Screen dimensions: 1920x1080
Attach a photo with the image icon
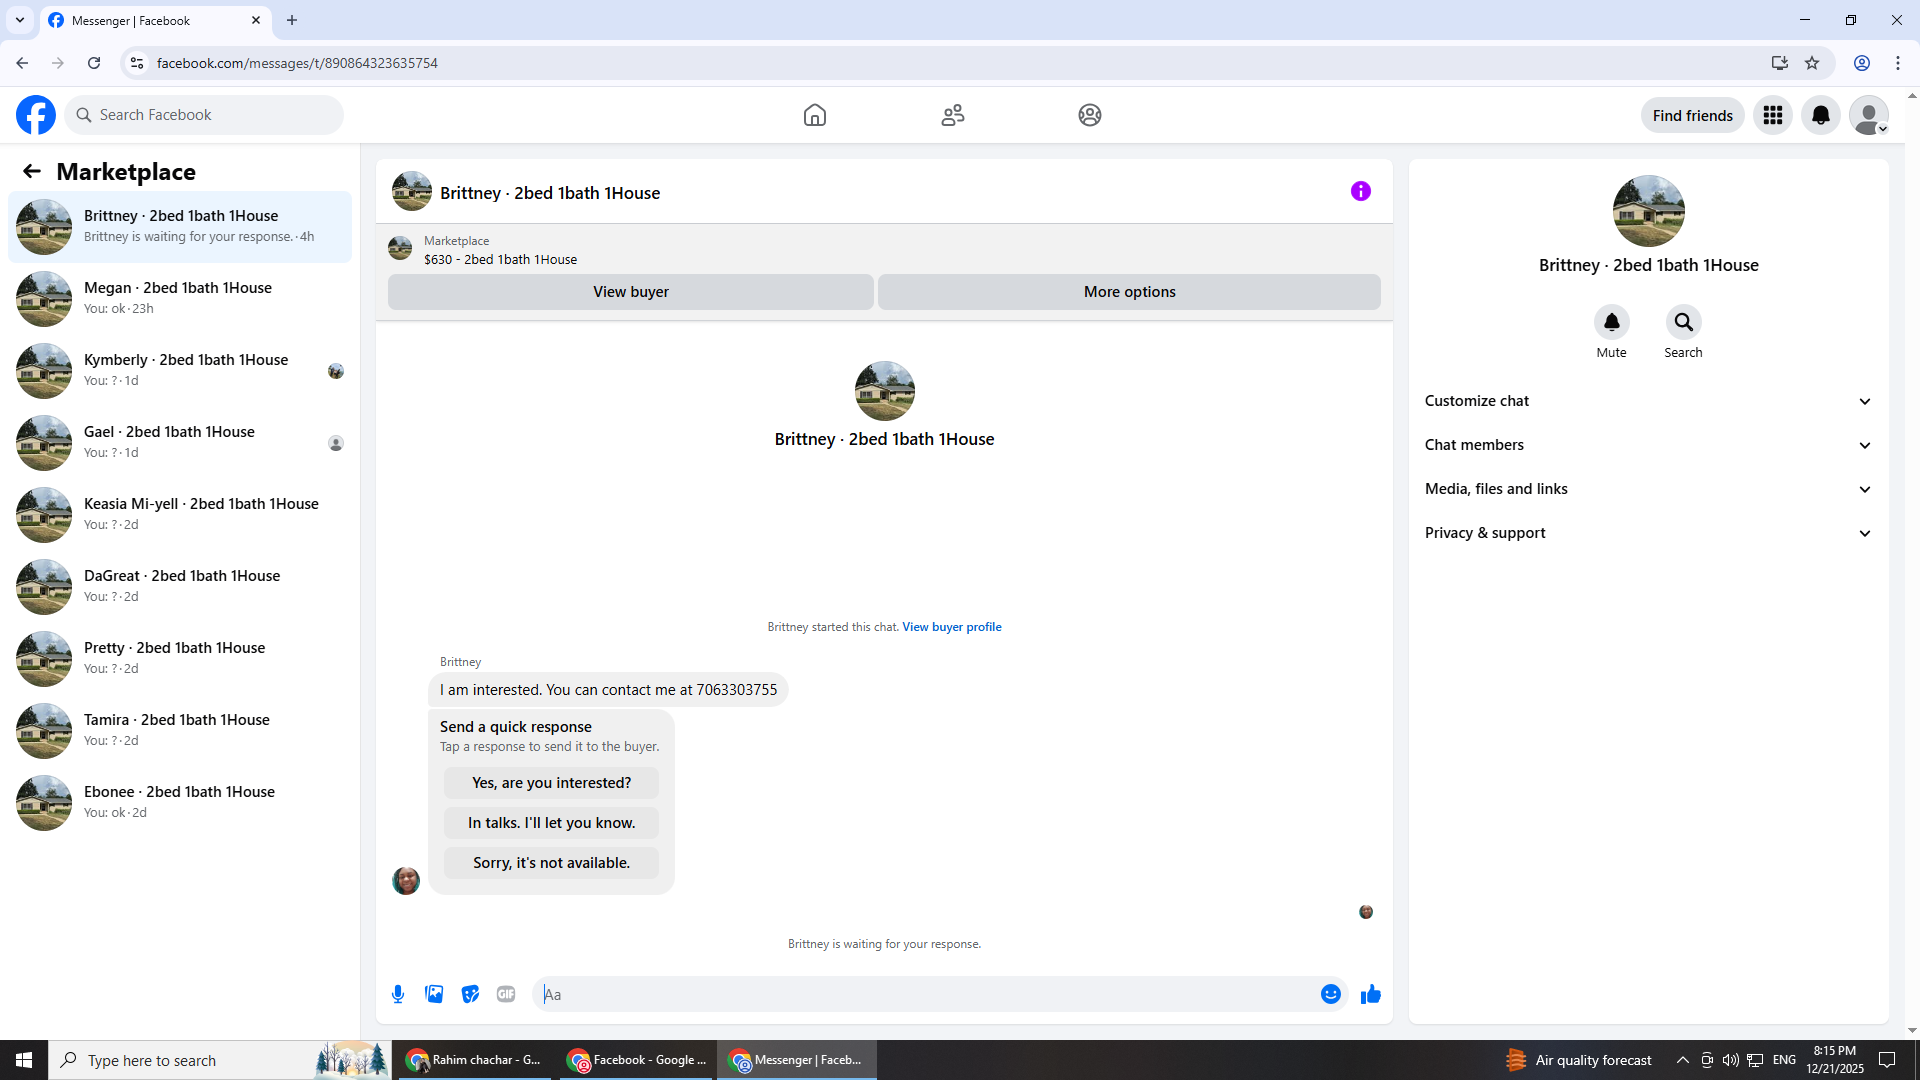(x=434, y=994)
